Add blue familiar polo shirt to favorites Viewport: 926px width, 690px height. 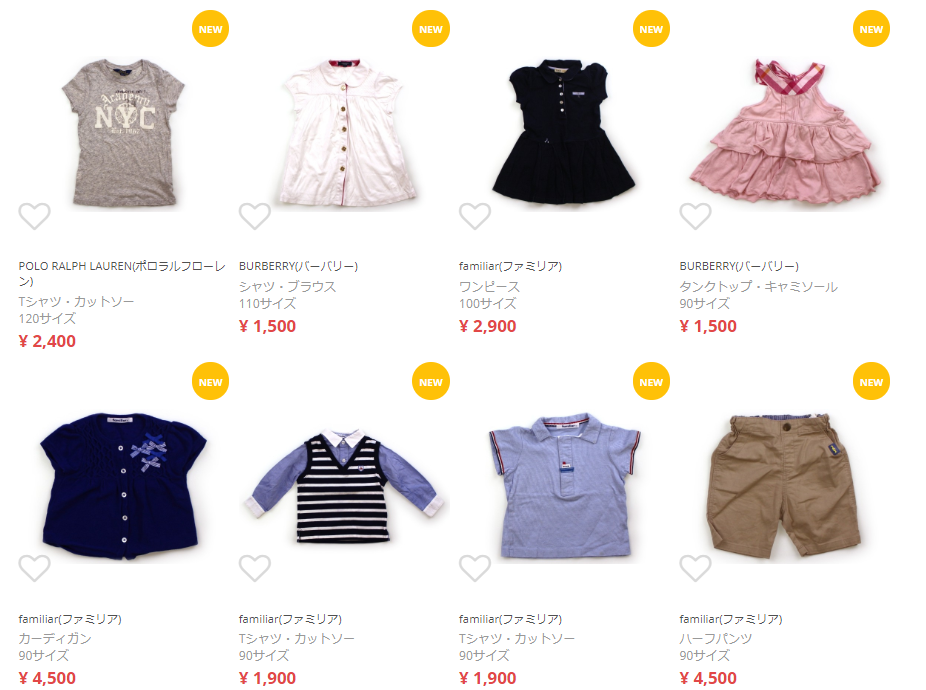475,568
